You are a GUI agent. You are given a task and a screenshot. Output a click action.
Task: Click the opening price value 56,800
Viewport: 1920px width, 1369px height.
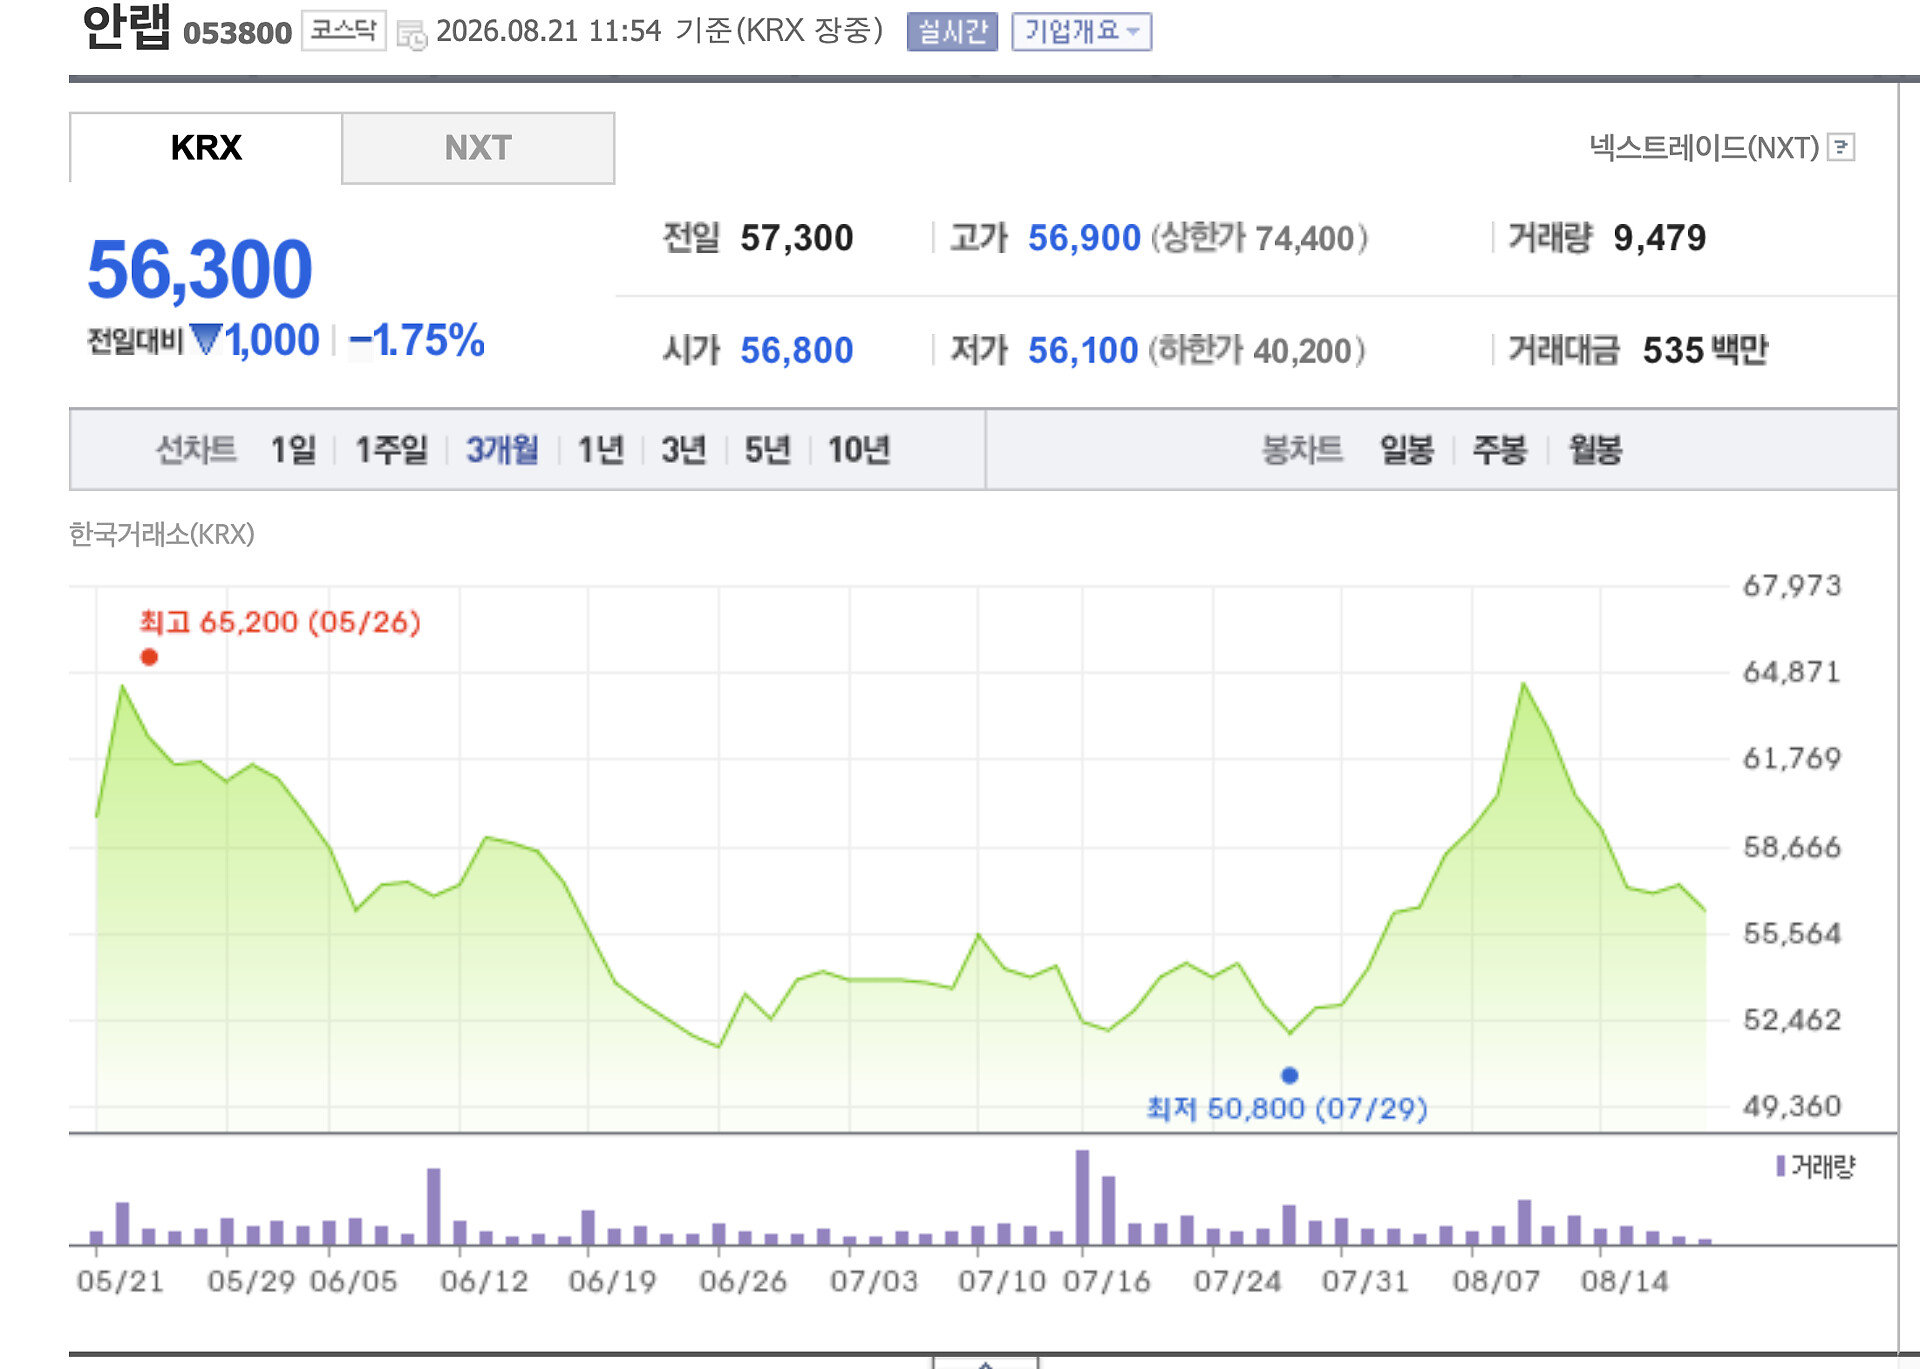pos(797,350)
